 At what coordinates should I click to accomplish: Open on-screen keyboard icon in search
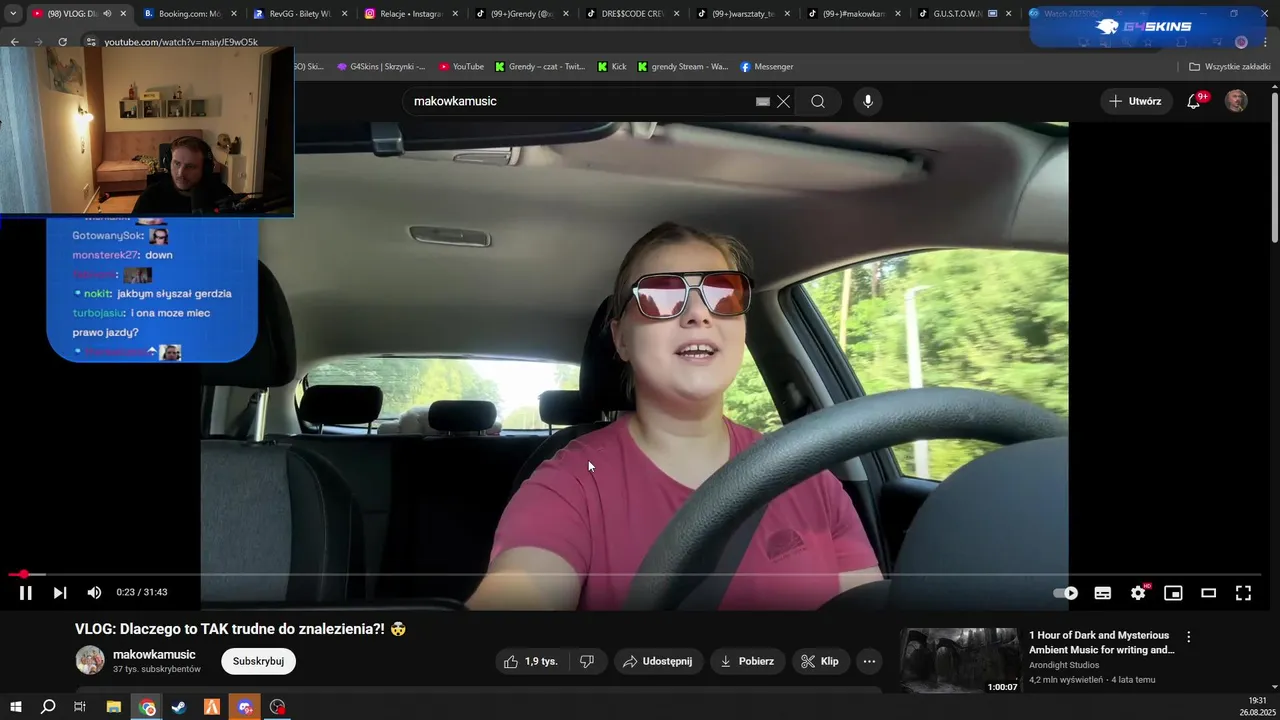[763, 101]
